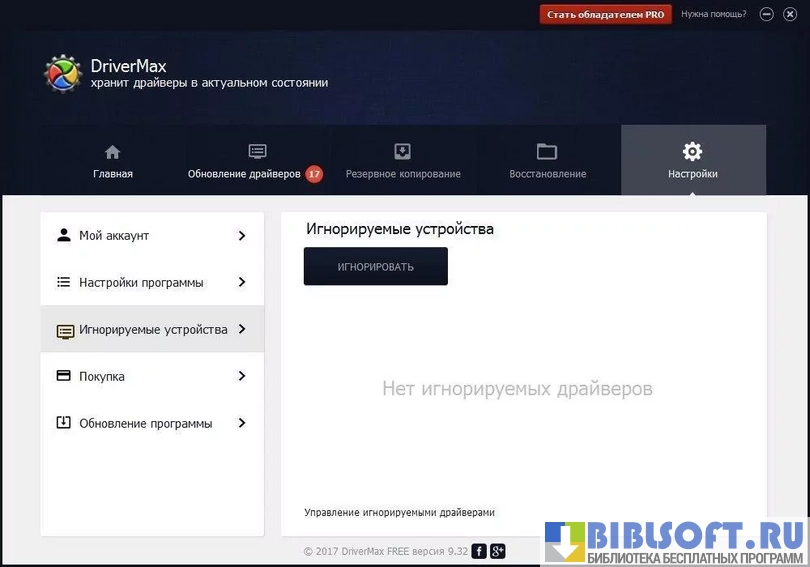Expand the Покупка chevron arrow
This screenshot has width=810, height=567.
pos(242,377)
